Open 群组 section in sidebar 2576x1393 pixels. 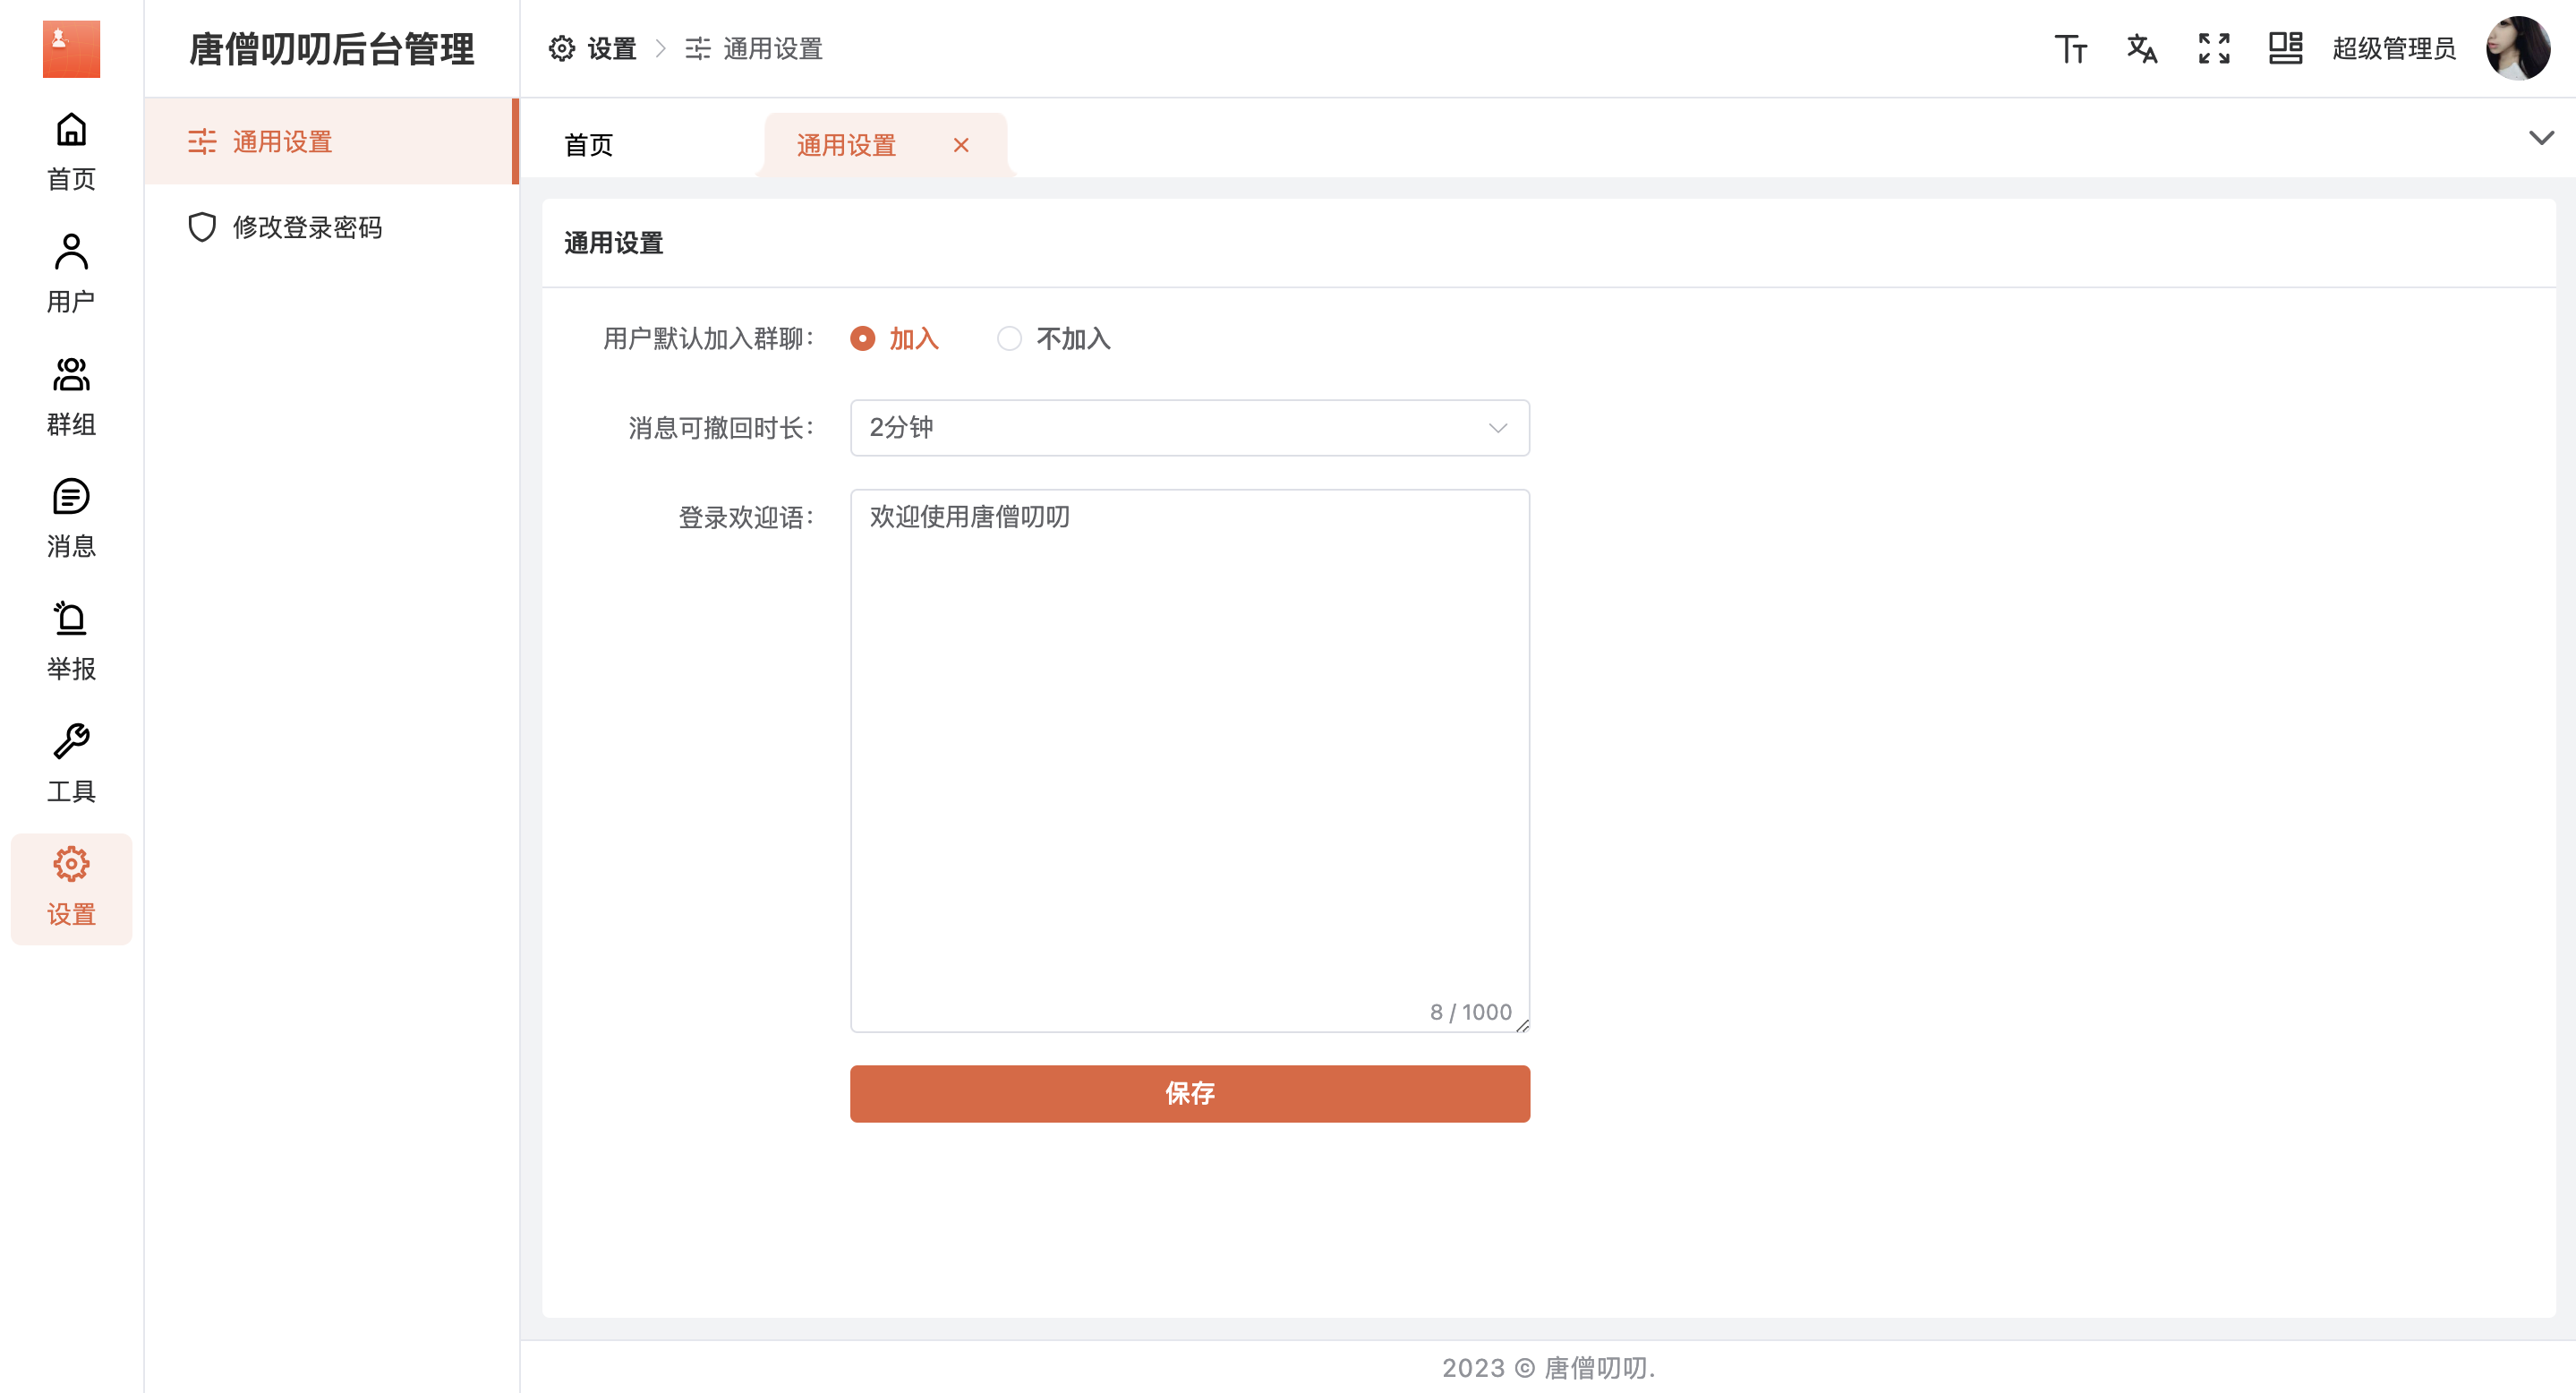[x=71, y=396]
